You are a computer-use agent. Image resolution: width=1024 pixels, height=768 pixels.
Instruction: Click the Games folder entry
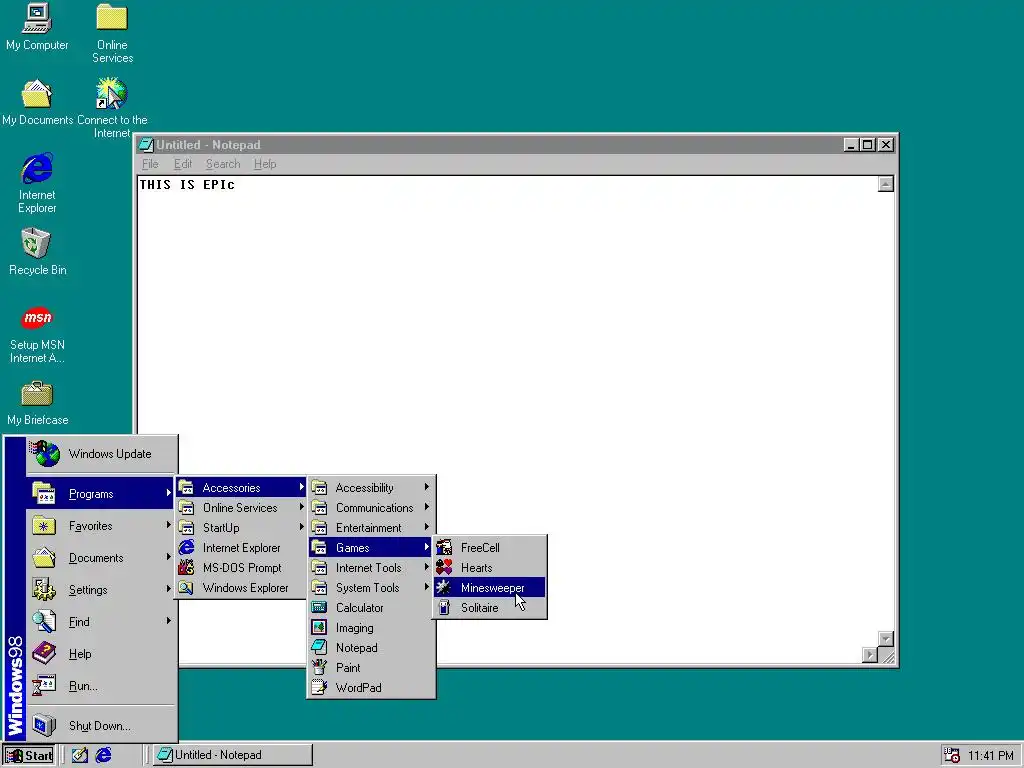pyautogui.click(x=371, y=547)
